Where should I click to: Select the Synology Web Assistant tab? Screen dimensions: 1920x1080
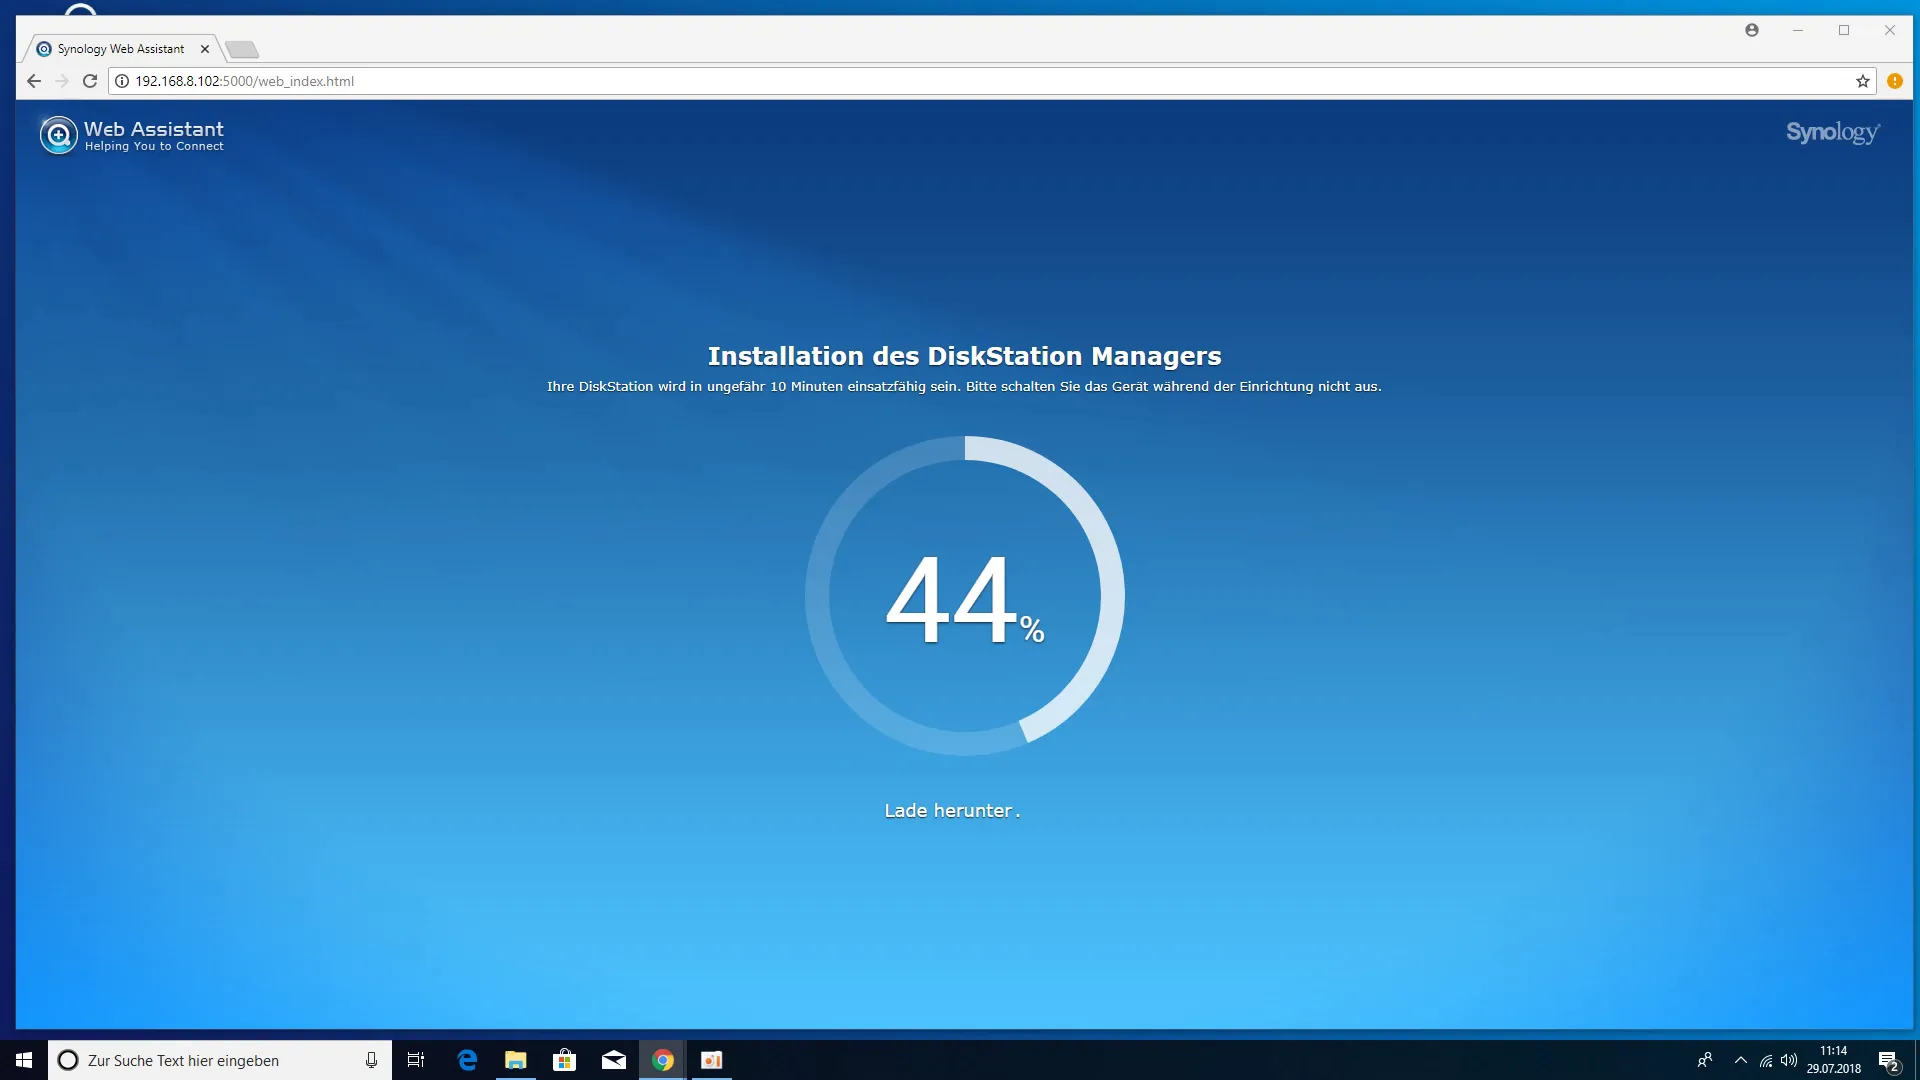(x=121, y=48)
